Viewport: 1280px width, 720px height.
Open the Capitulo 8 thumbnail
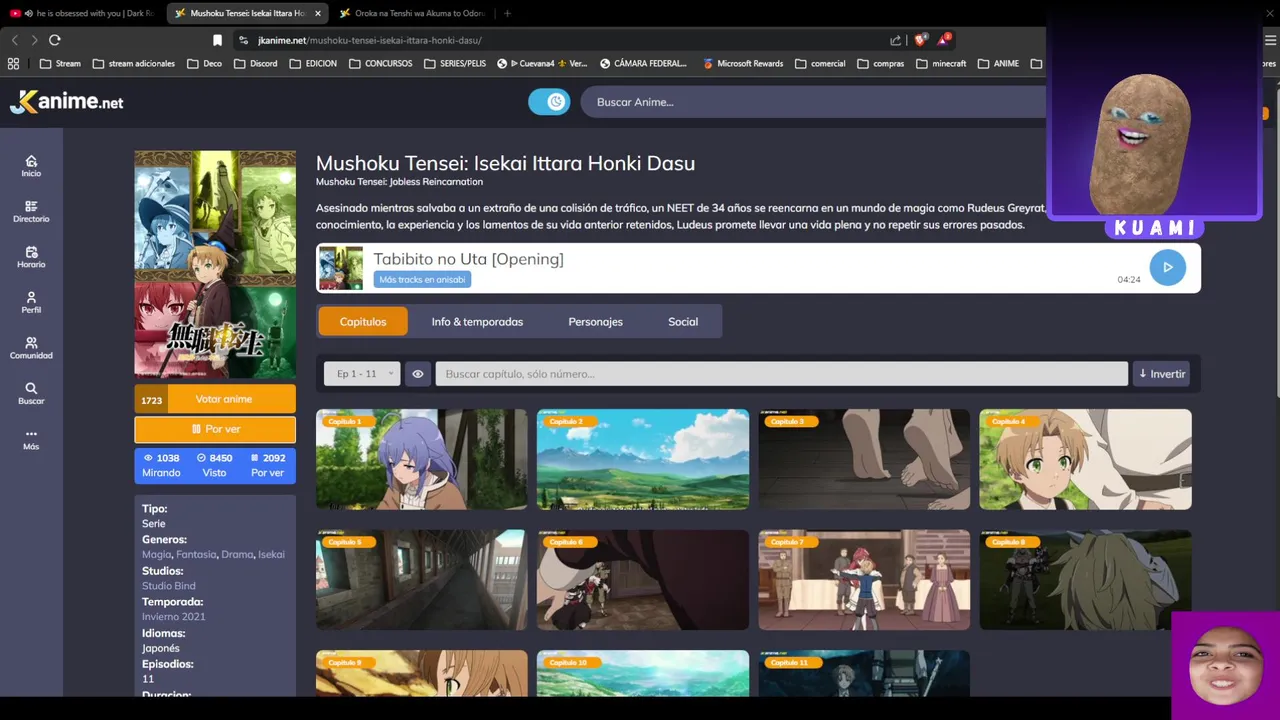pos(1085,580)
